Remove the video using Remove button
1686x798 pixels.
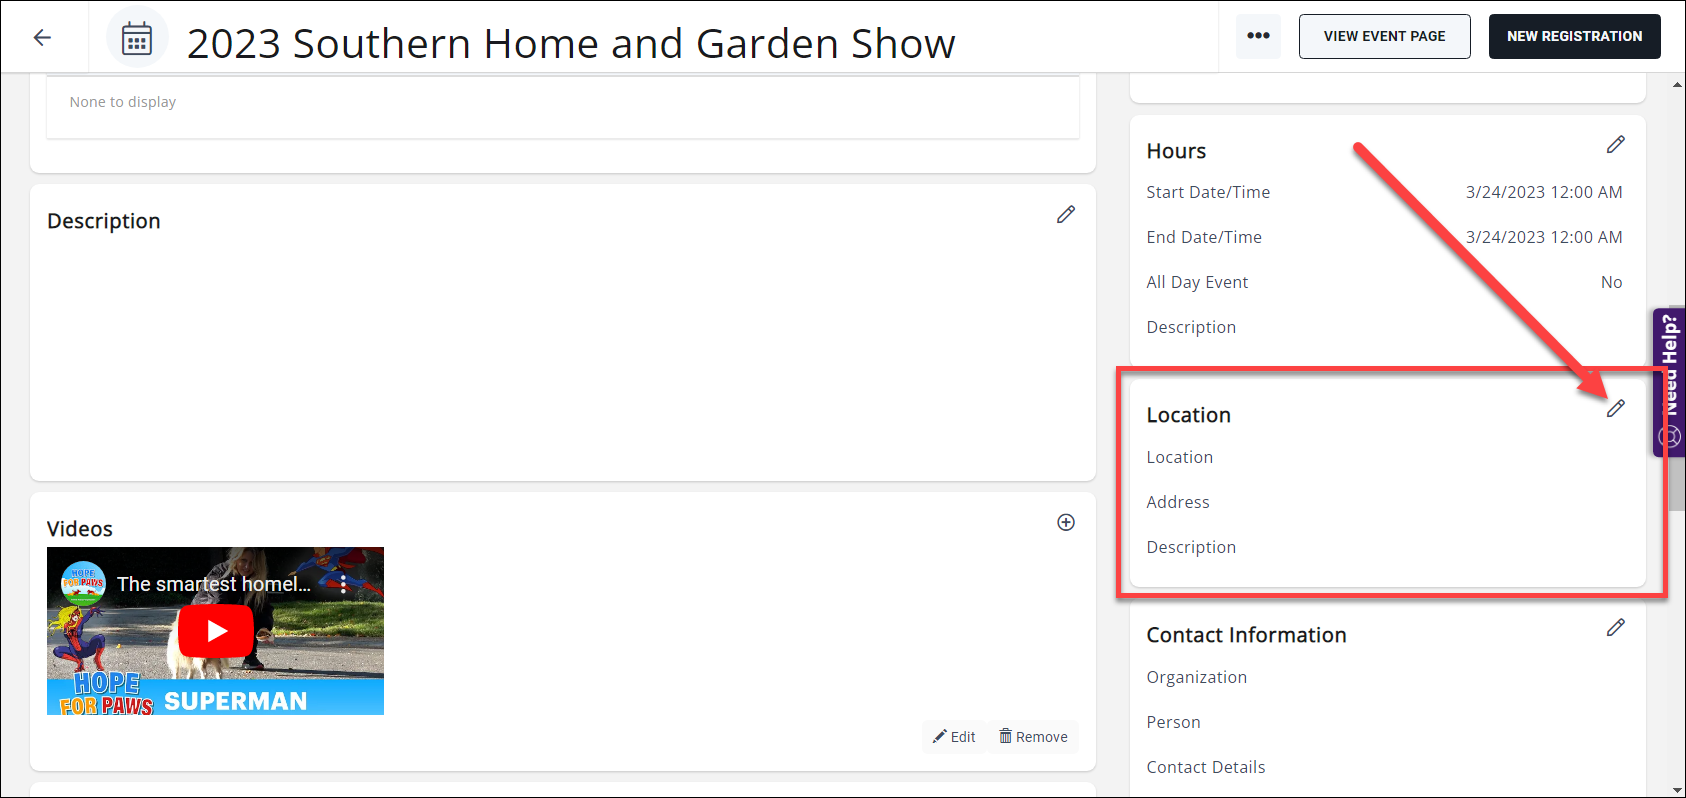(x=1033, y=737)
